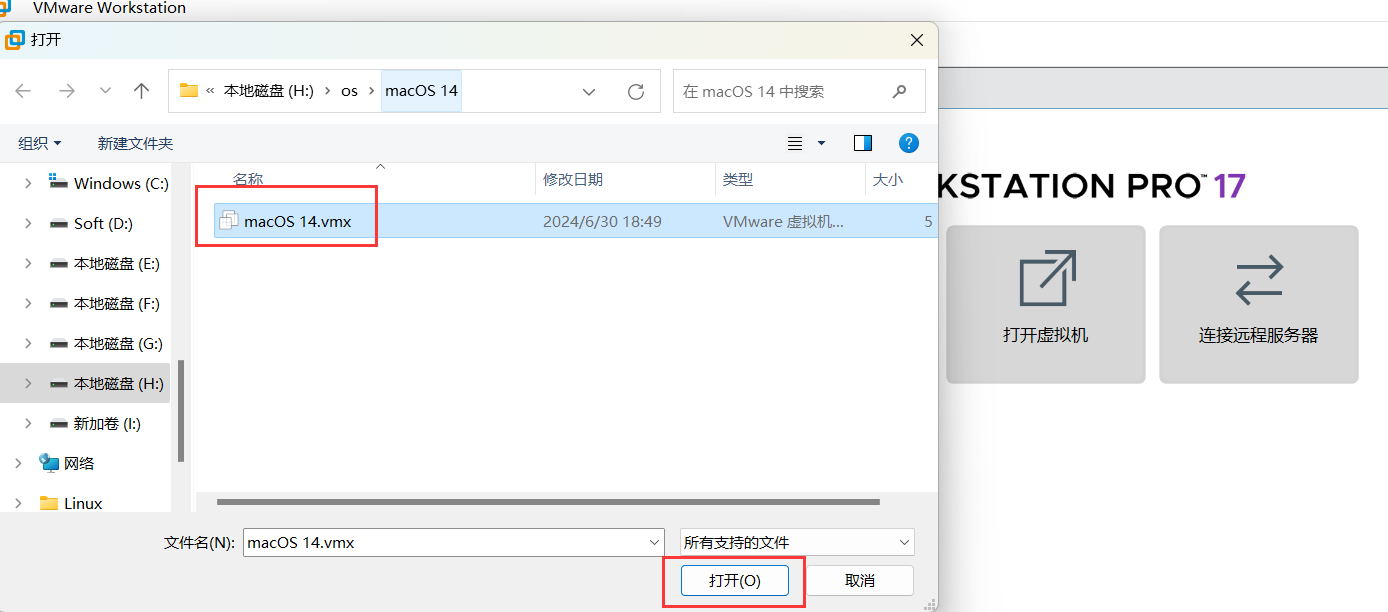The height and width of the screenshot is (612, 1388).
Task: Refresh the macOS 14 folder view
Action: tap(636, 91)
